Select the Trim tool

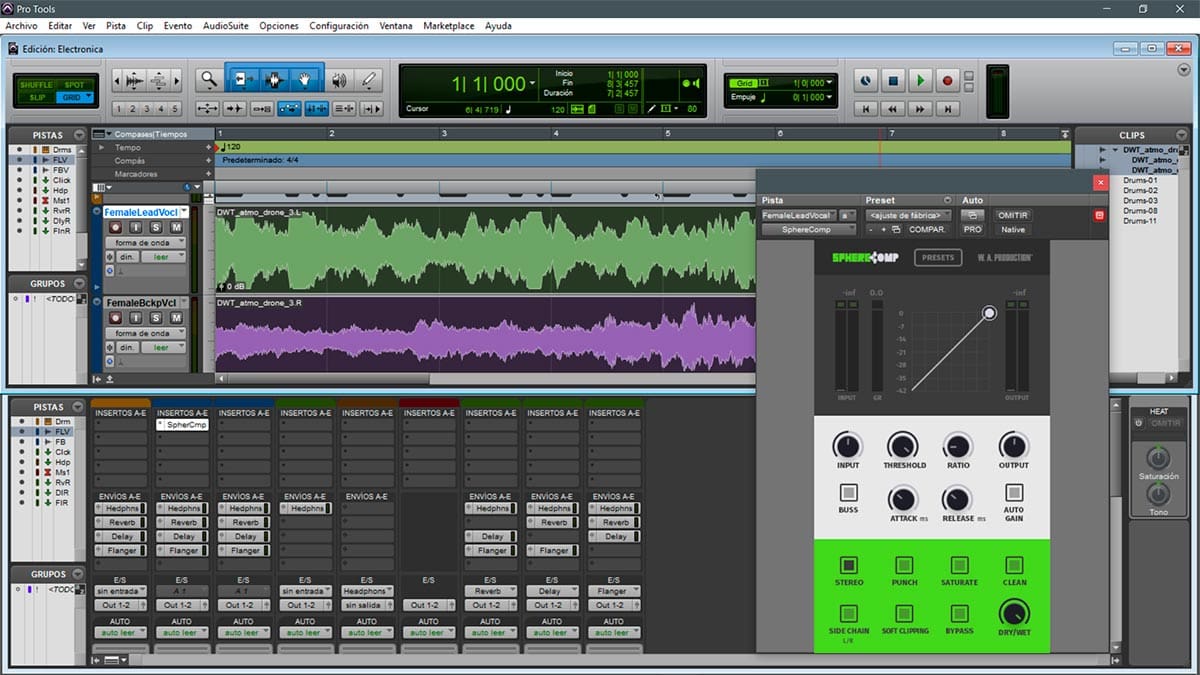click(x=244, y=80)
